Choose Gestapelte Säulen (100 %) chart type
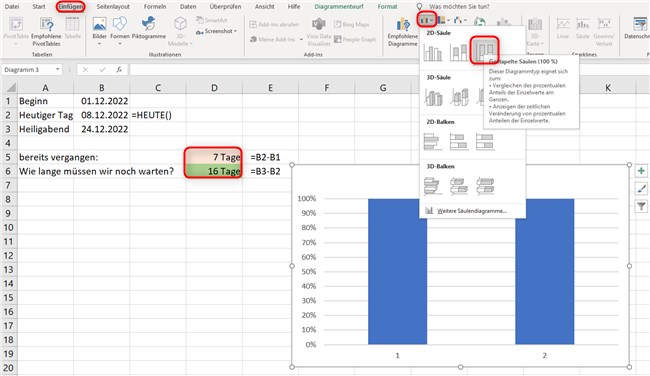Viewport: 650px width, 376px height. [484, 50]
